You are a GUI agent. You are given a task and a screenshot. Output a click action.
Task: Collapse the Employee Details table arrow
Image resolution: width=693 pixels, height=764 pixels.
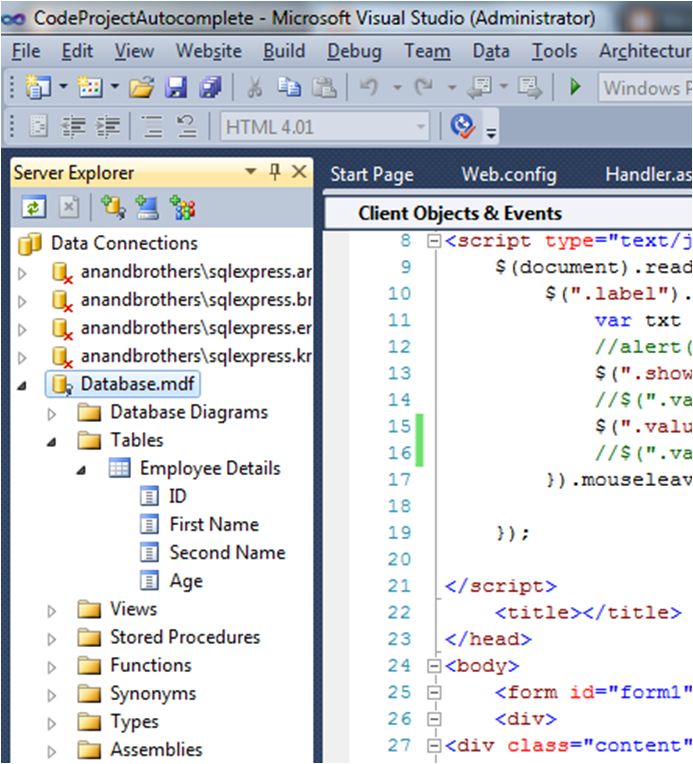[81, 471]
